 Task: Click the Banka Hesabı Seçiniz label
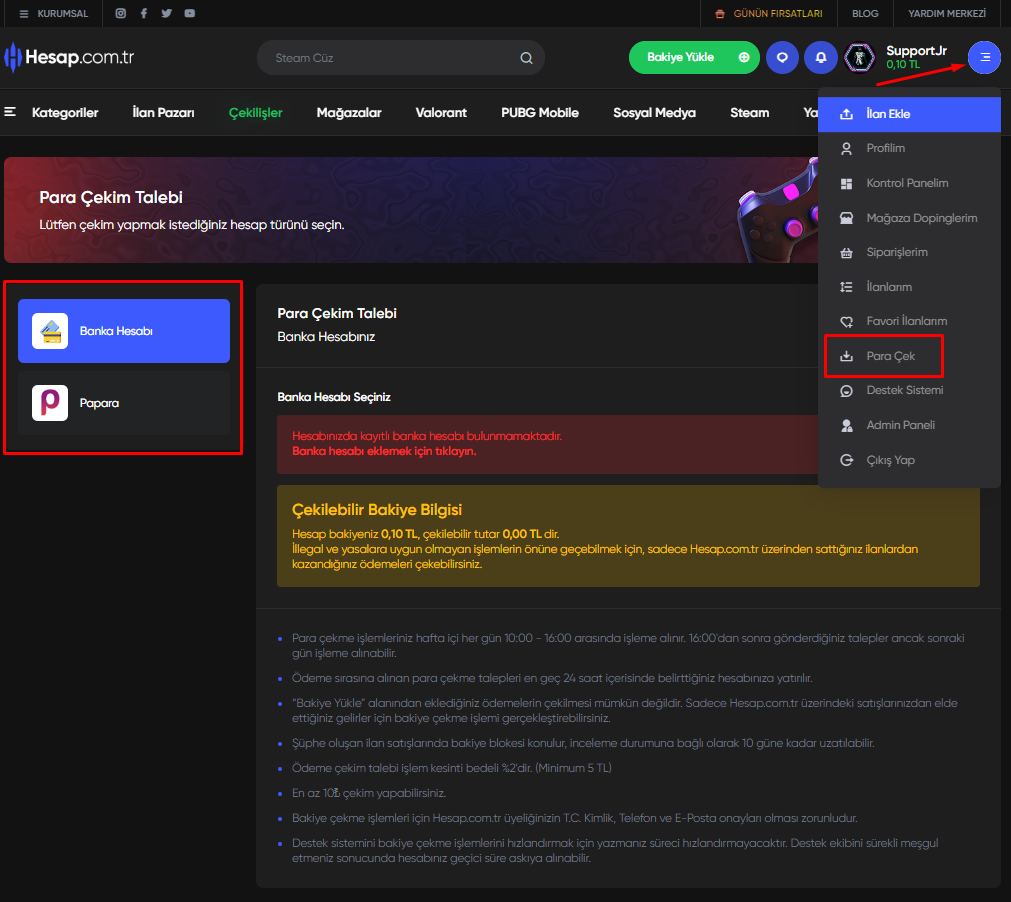(334, 397)
